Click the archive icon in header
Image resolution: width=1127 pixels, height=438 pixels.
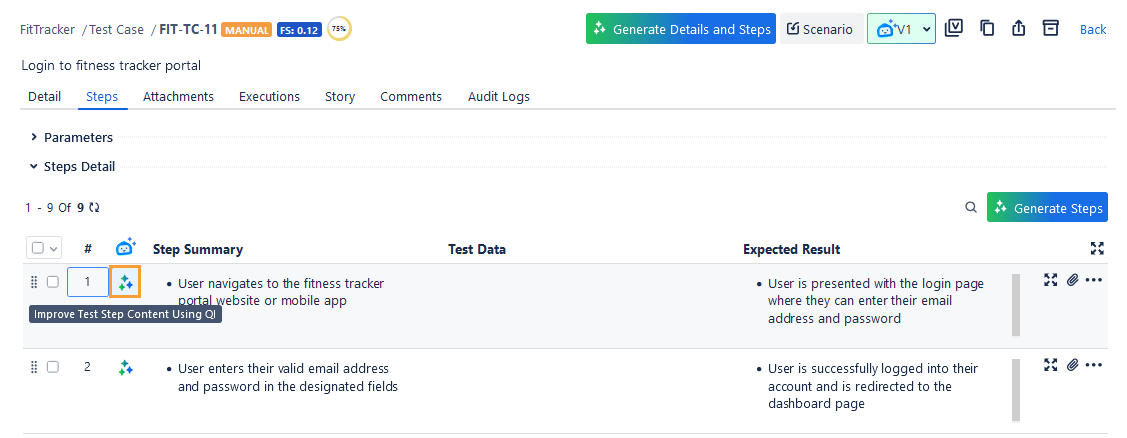tap(1050, 29)
